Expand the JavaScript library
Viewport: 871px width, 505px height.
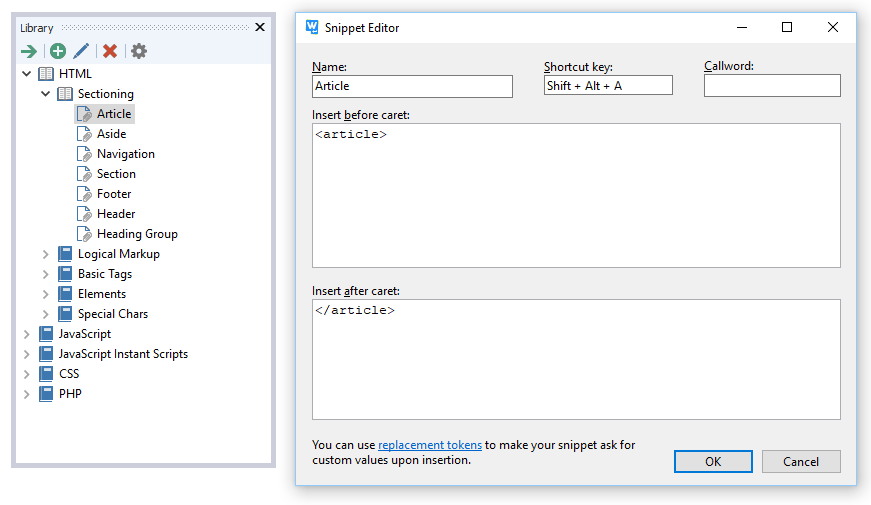point(27,334)
